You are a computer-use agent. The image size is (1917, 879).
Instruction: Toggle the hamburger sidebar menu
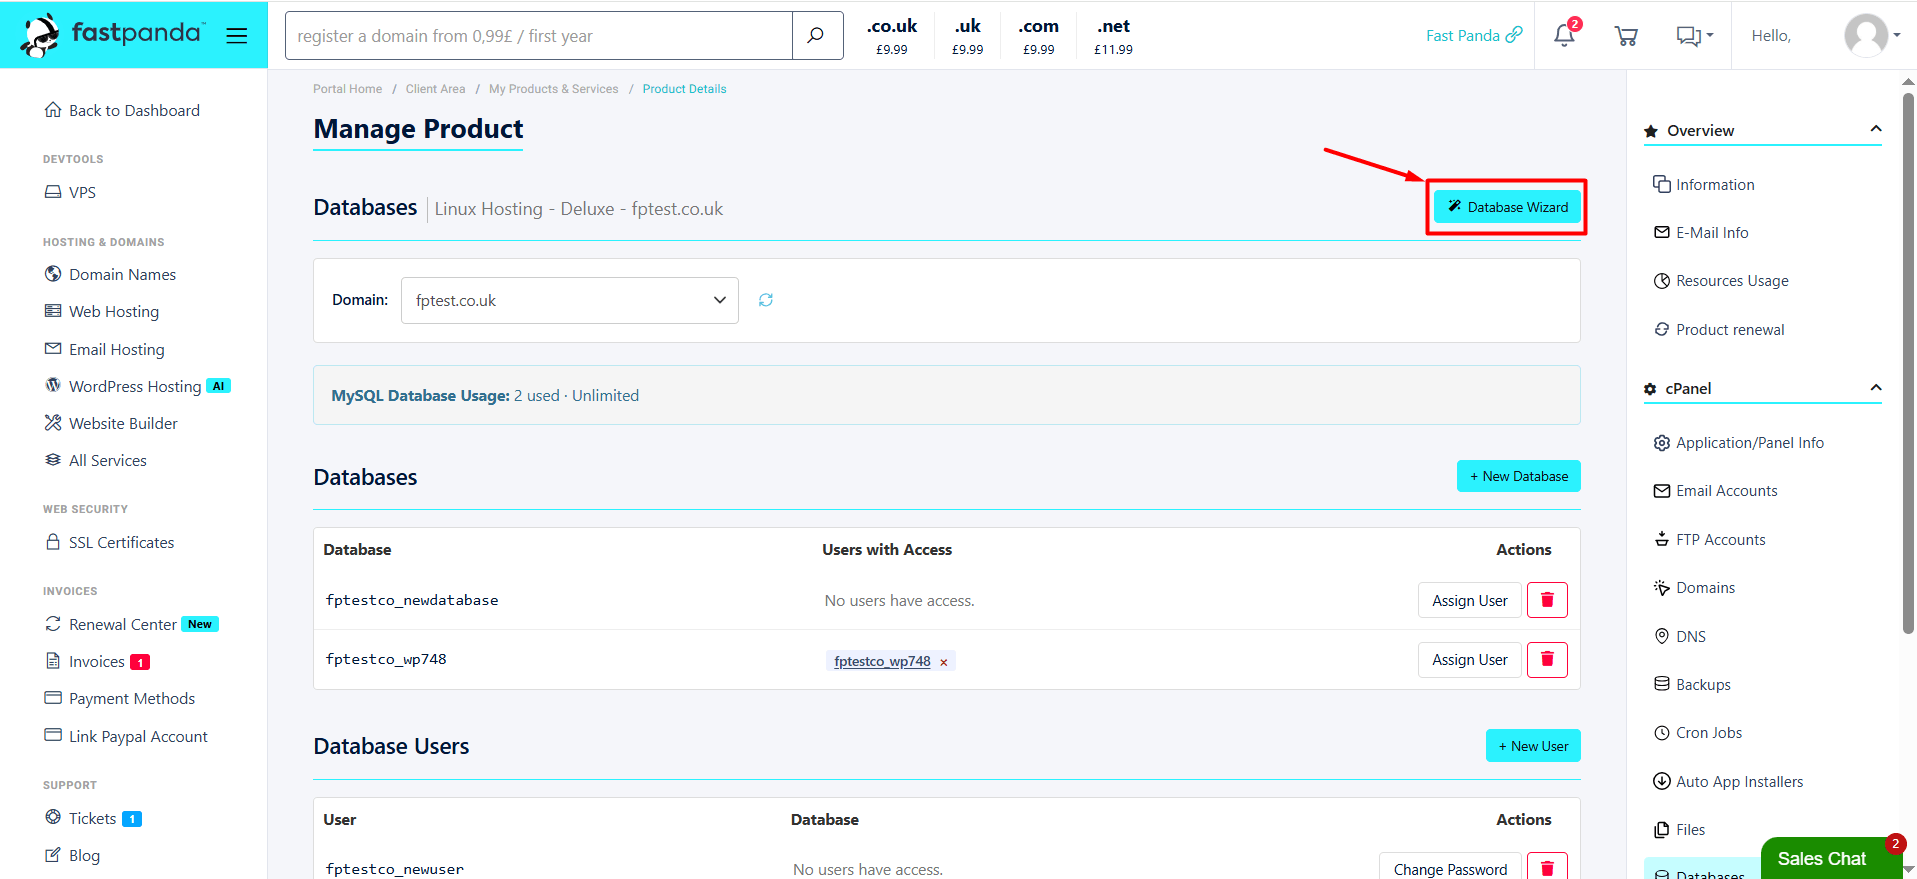[x=237, y=36]
